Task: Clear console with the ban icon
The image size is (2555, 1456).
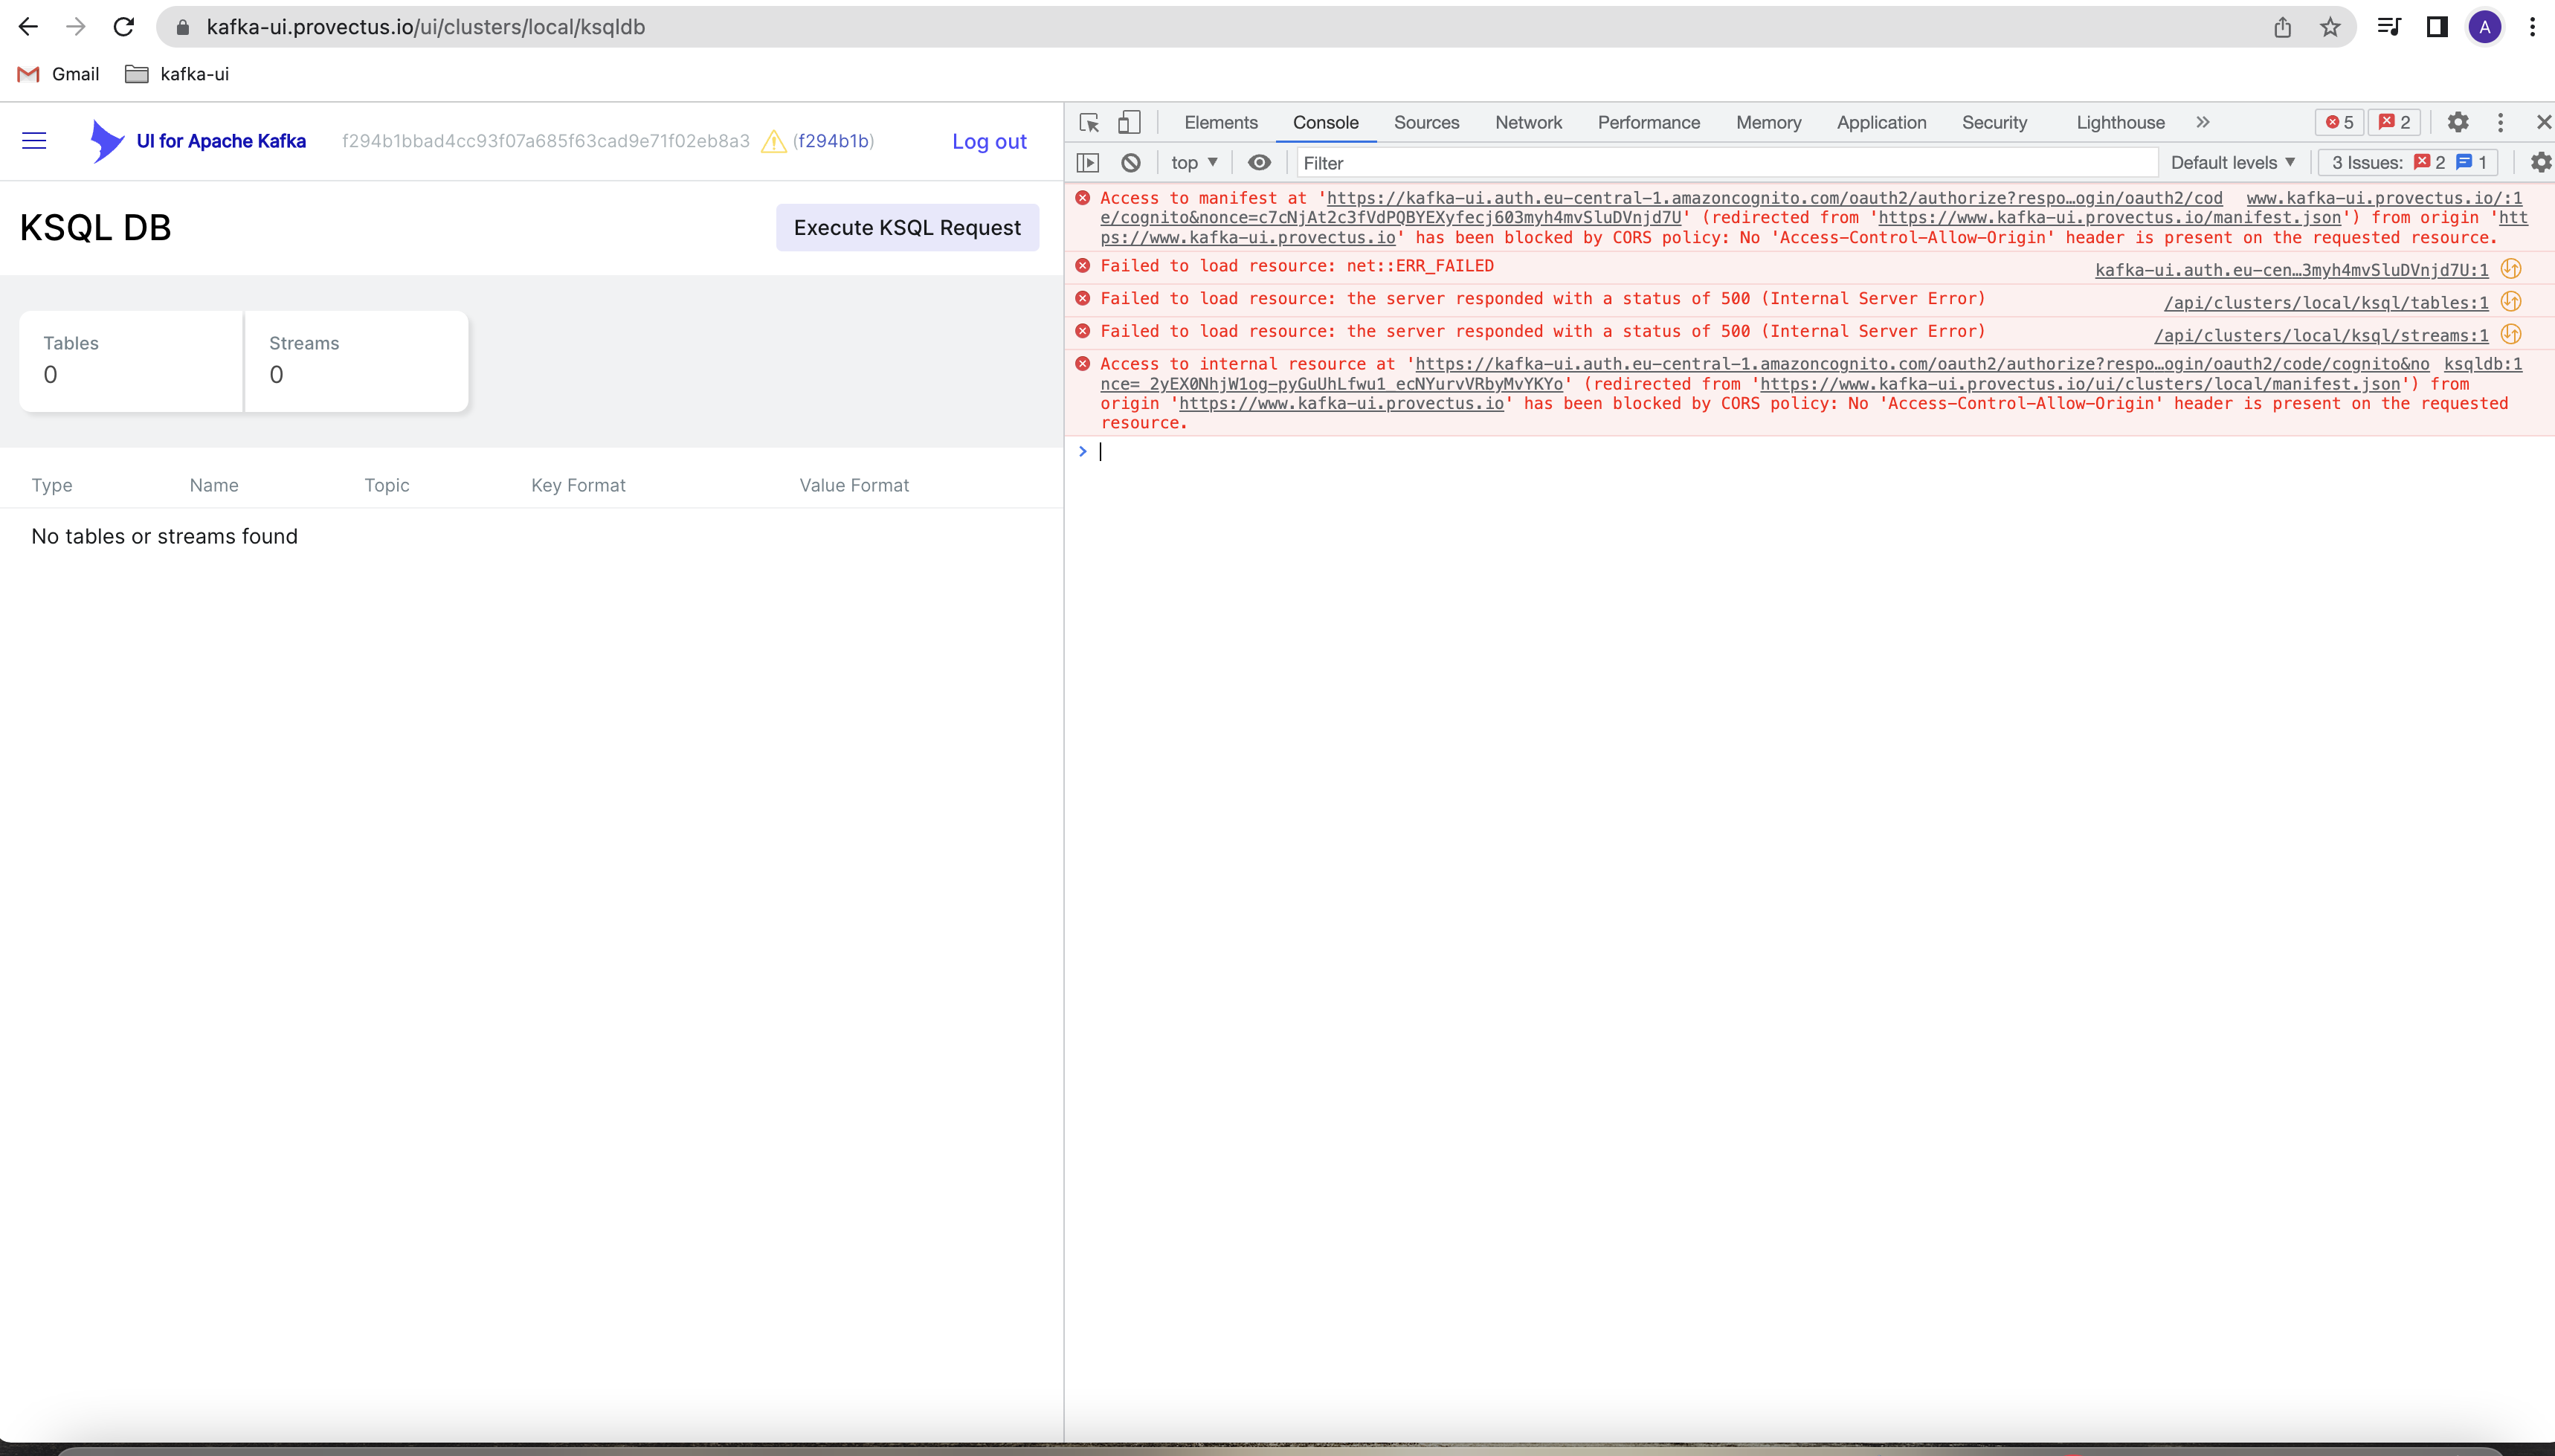Action: pyautogui.click(x=1131, y=163)
